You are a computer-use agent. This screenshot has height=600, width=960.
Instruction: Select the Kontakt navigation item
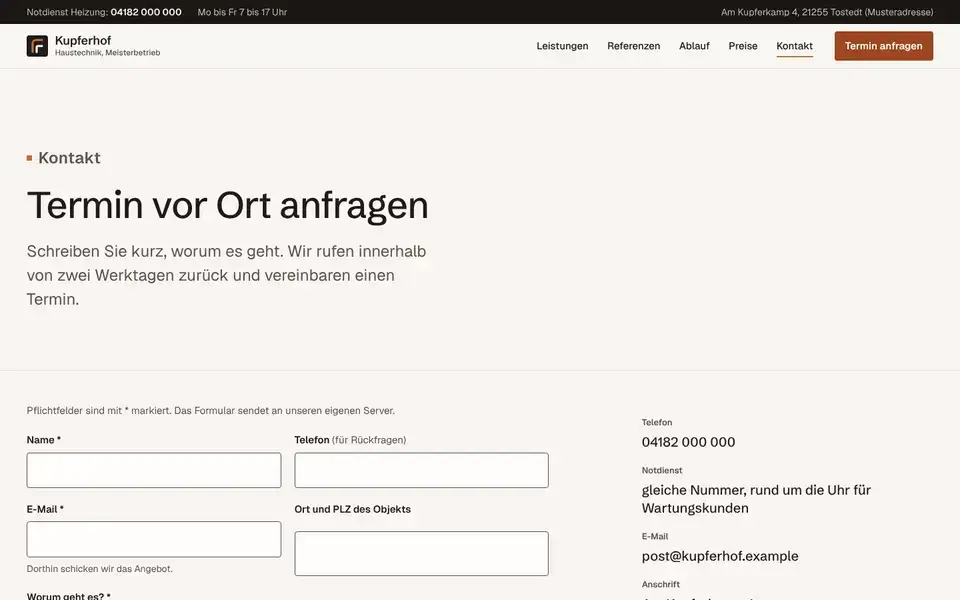[795, 46]
